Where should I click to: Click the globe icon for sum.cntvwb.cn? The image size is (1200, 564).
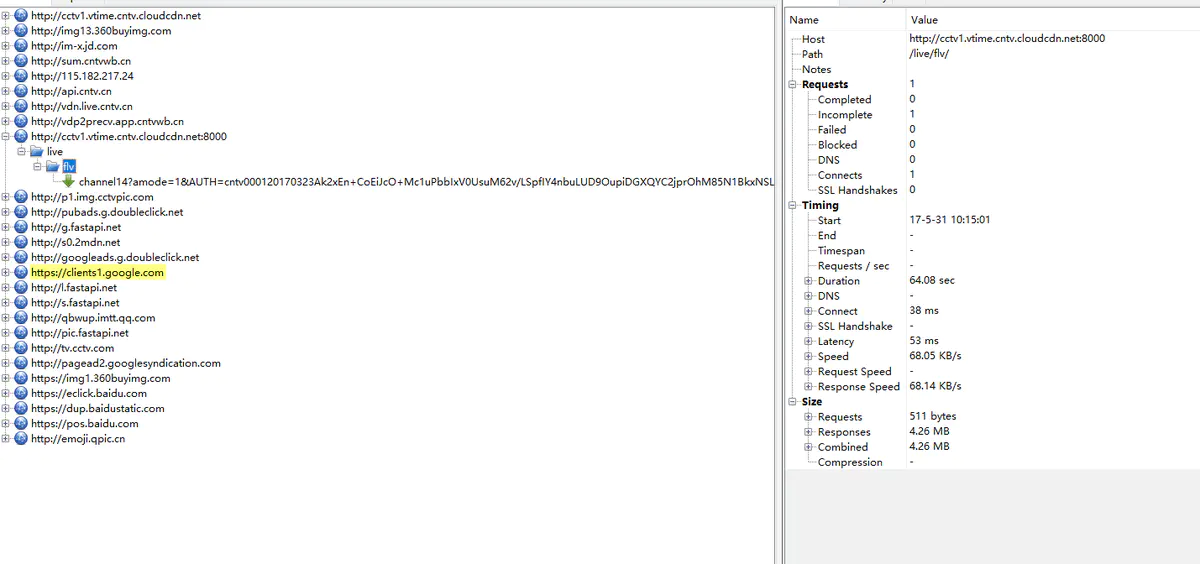click(x=21, y=61)
